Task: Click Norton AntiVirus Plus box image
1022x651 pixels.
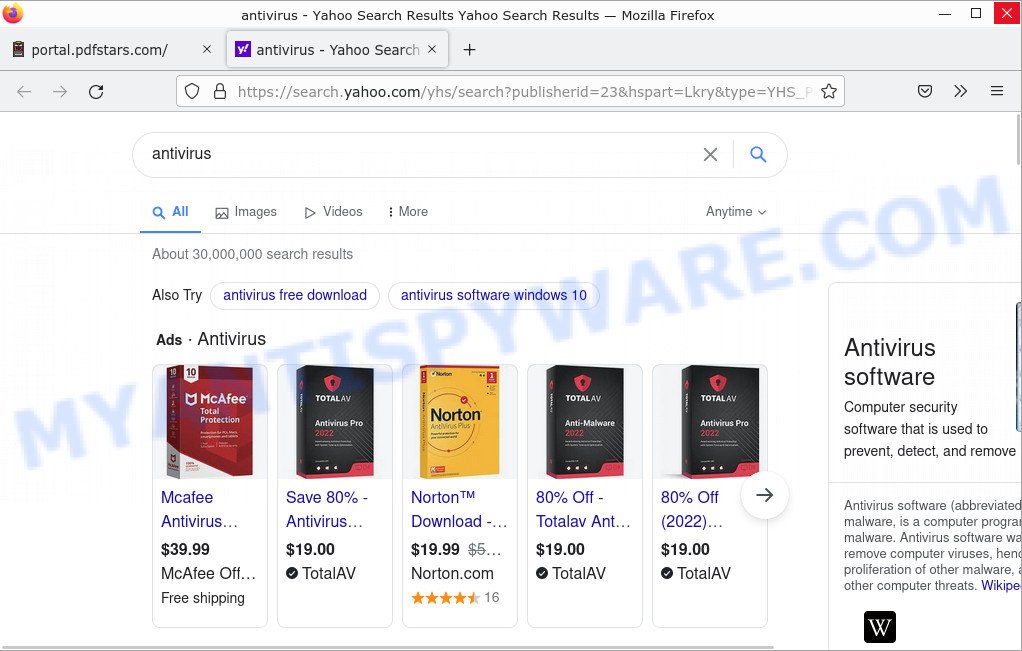Action: 460,422
